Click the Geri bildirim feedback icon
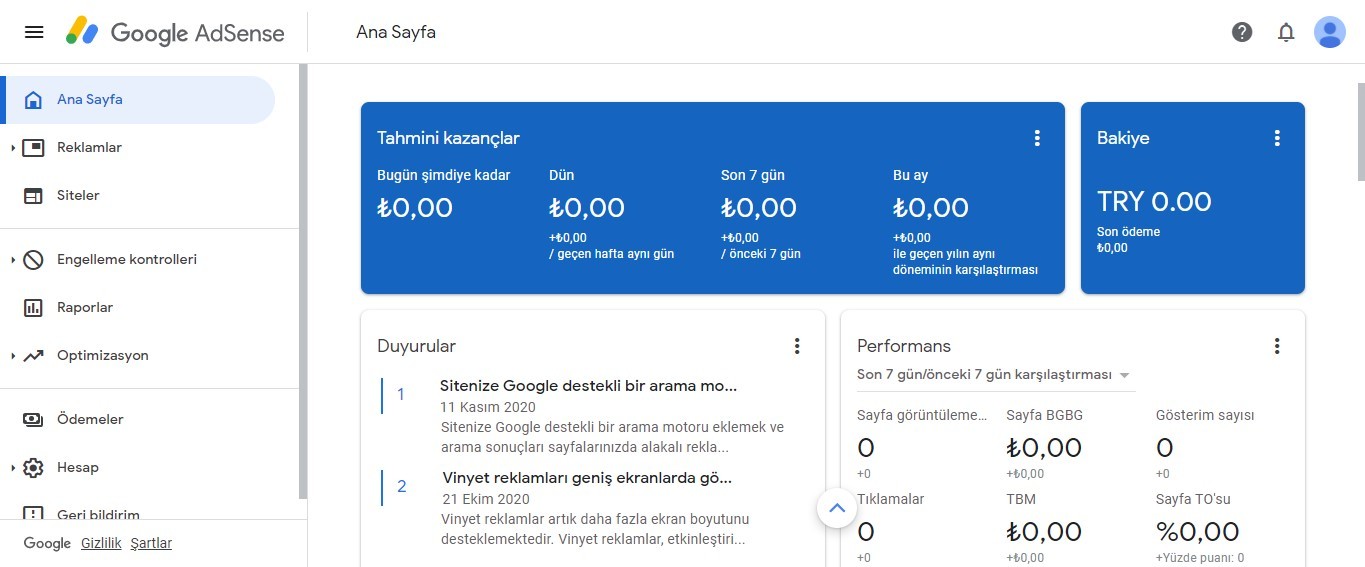This screenshot has height=567, width=1365. (33, 513)
